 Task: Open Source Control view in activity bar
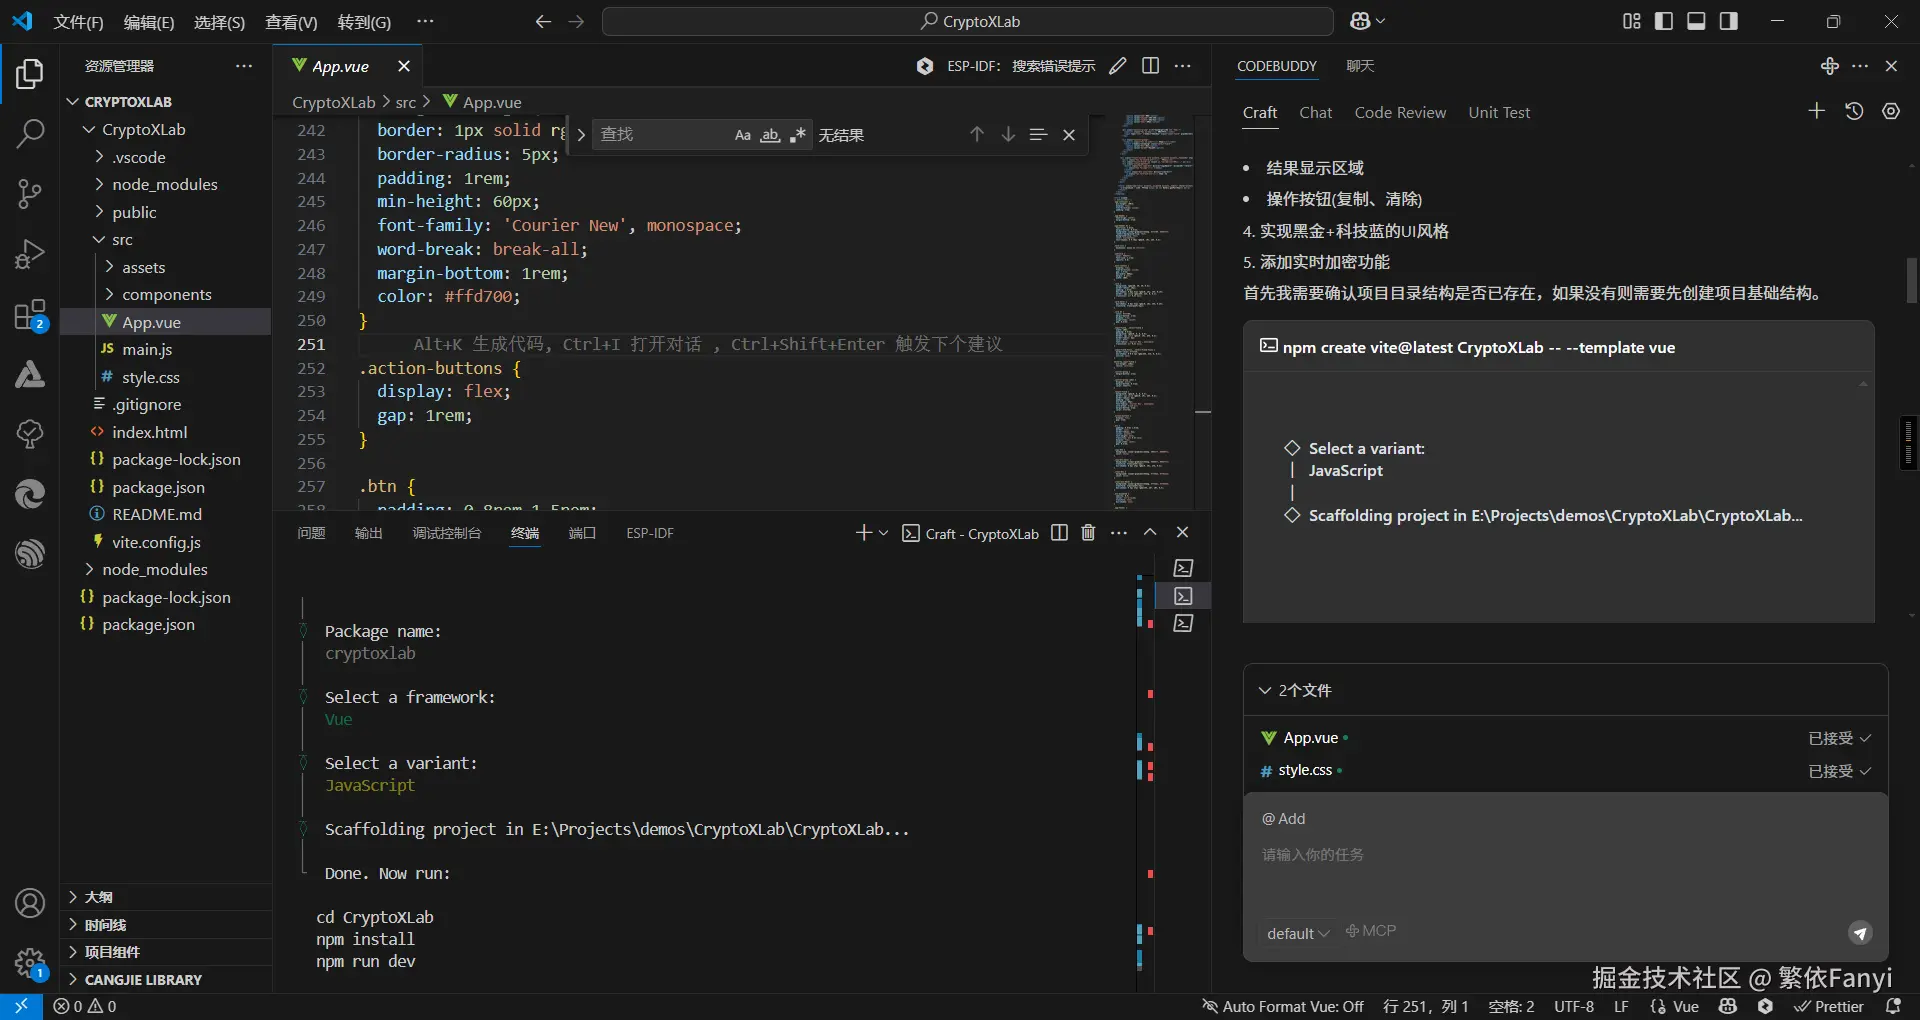[x=30, y=194]
